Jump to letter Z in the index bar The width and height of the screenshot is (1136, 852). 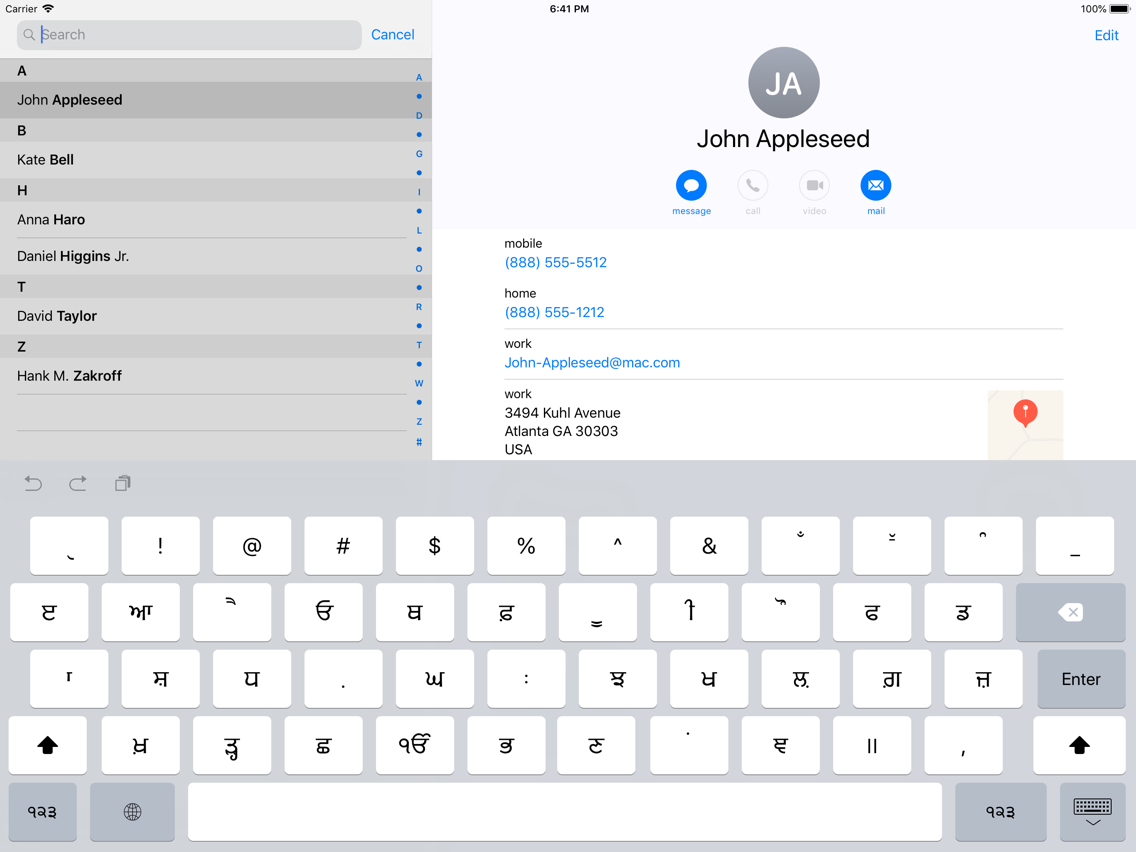[x=419, y=421]
